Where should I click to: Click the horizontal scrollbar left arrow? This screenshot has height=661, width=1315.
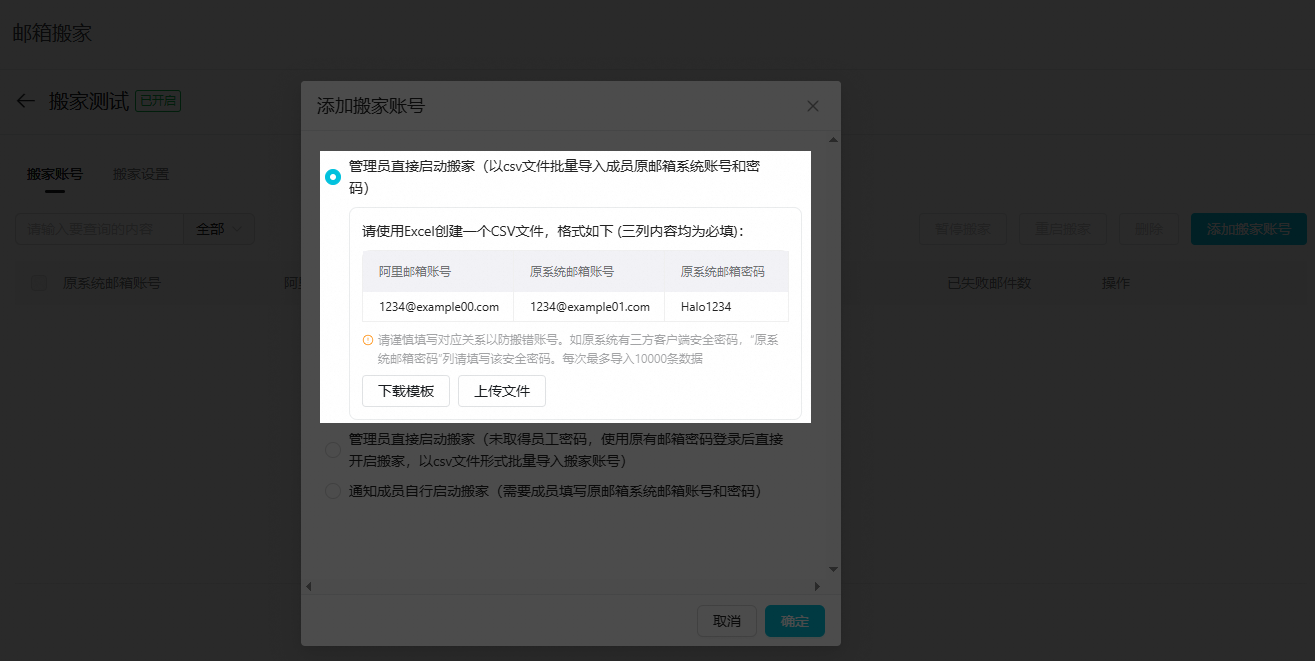[309, 586]
